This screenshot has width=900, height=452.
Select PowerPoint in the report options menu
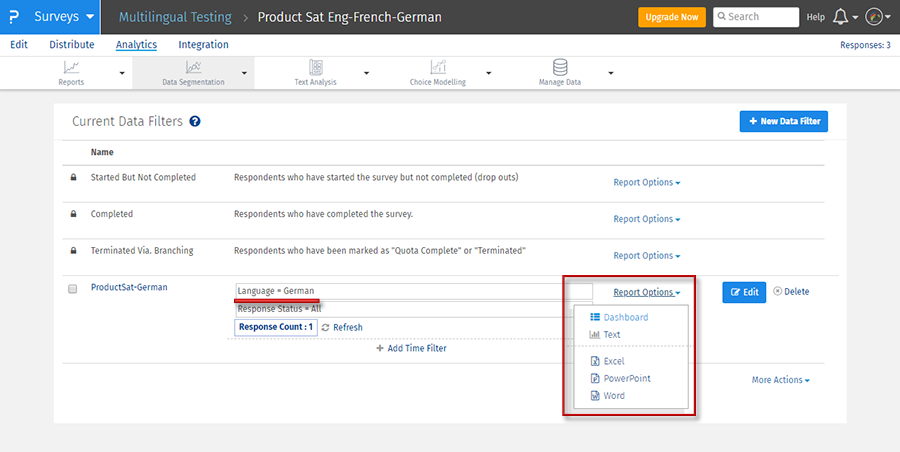(x=626, y=379)
